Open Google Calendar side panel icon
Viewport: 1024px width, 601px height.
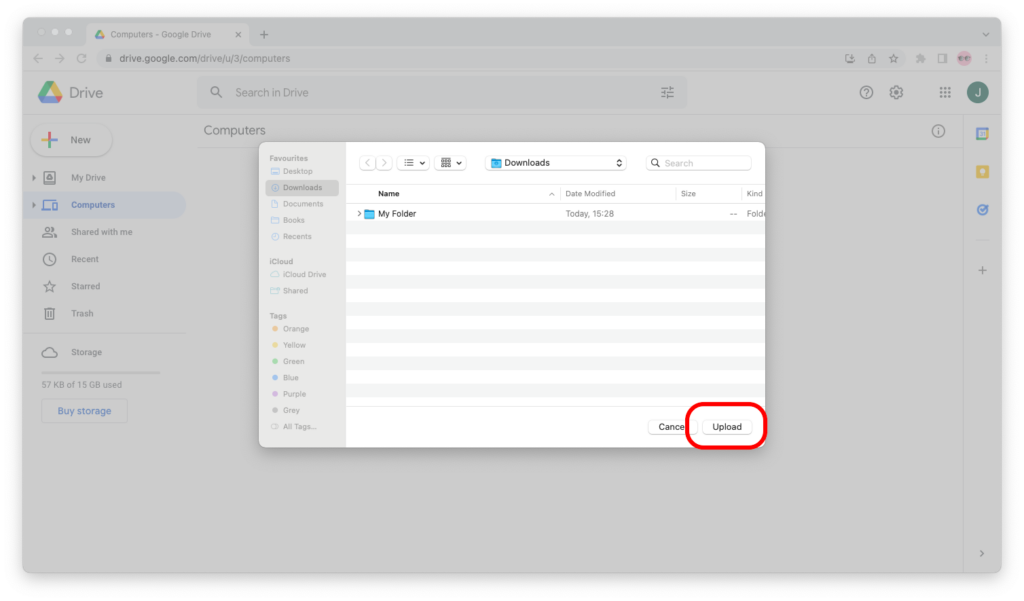pos(982,134)
